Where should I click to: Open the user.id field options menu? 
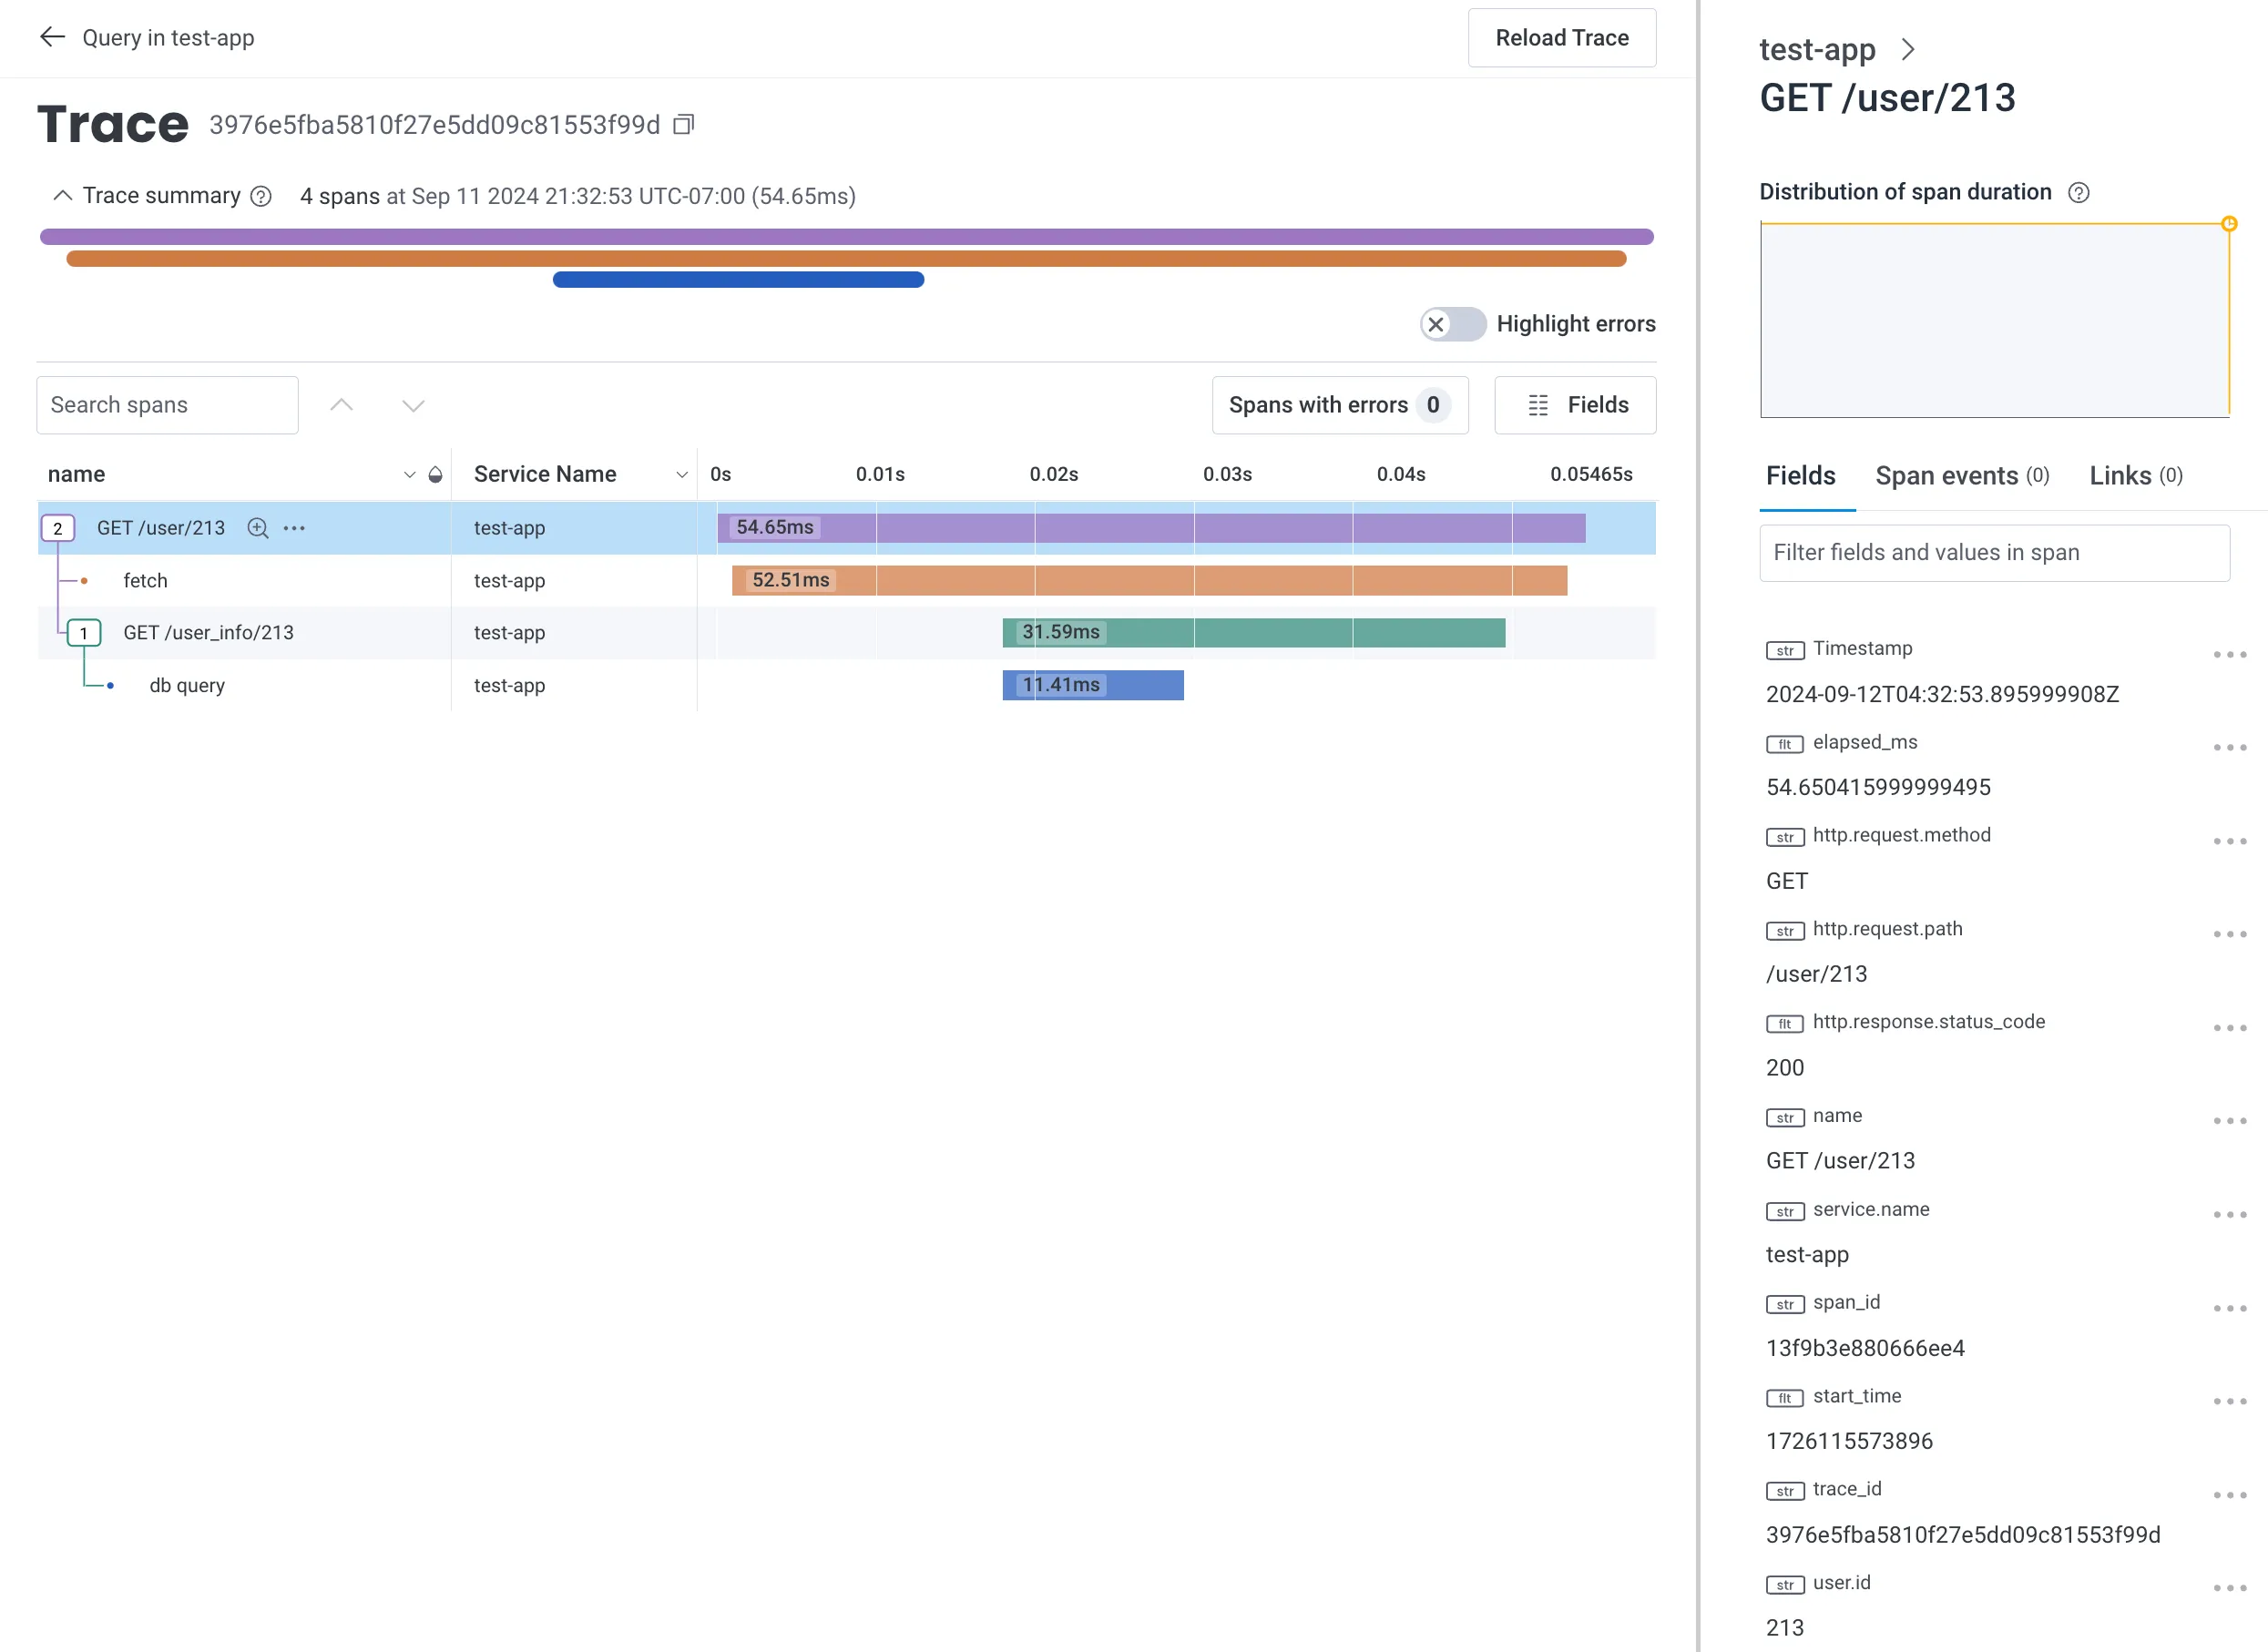(x=2229, y=1588)
